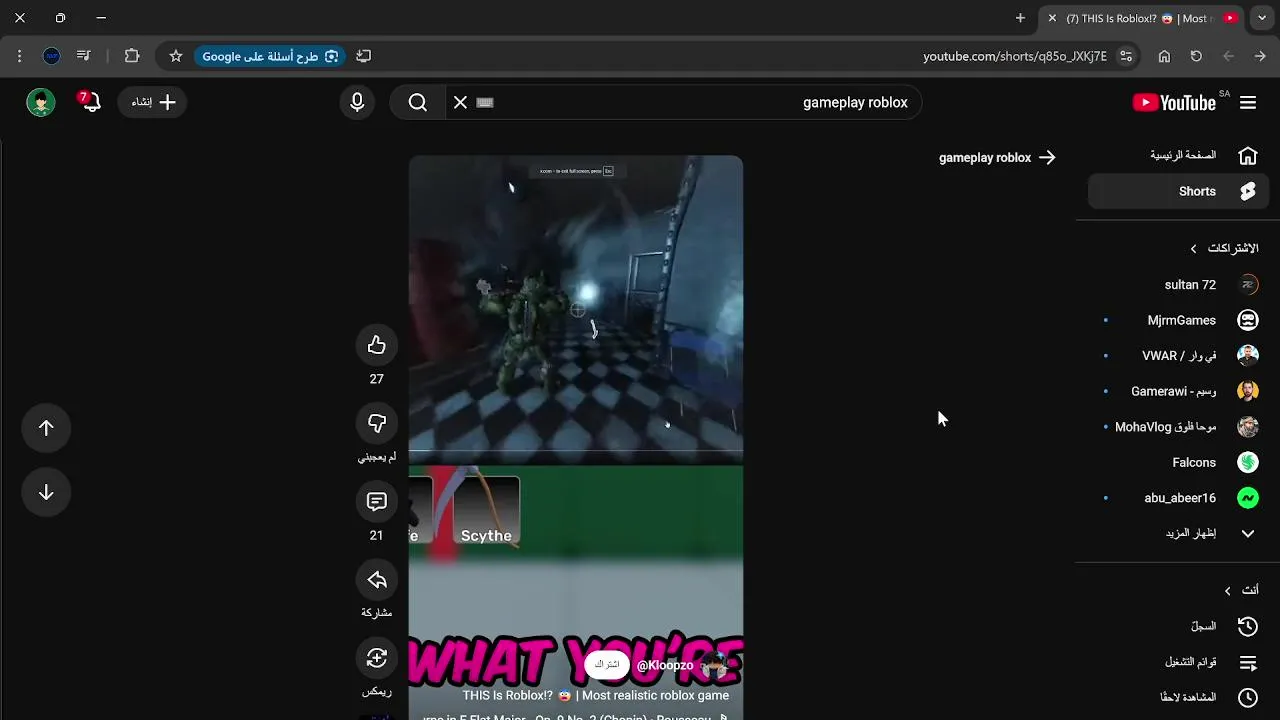Image resolution: width=1280 pixels, height=720 pixels.
Task: Open the comments showing 21
Action: 376,501
